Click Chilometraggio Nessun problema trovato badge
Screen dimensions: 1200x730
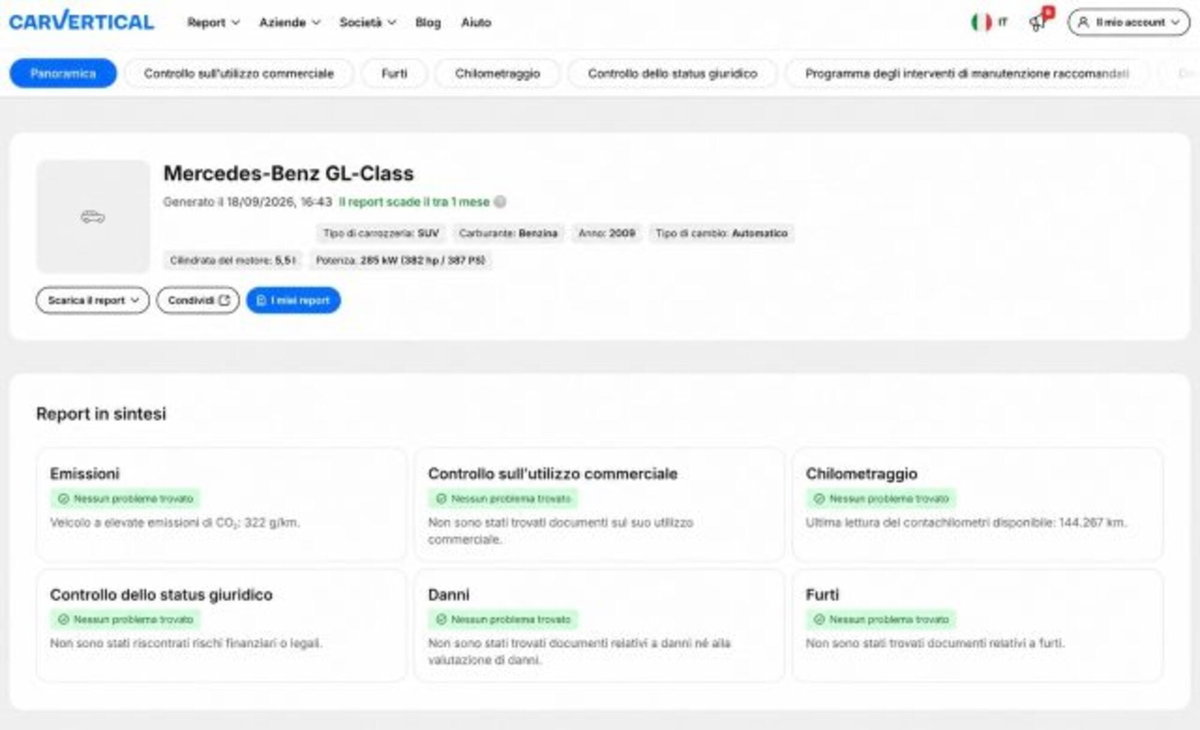pos(881,498)
